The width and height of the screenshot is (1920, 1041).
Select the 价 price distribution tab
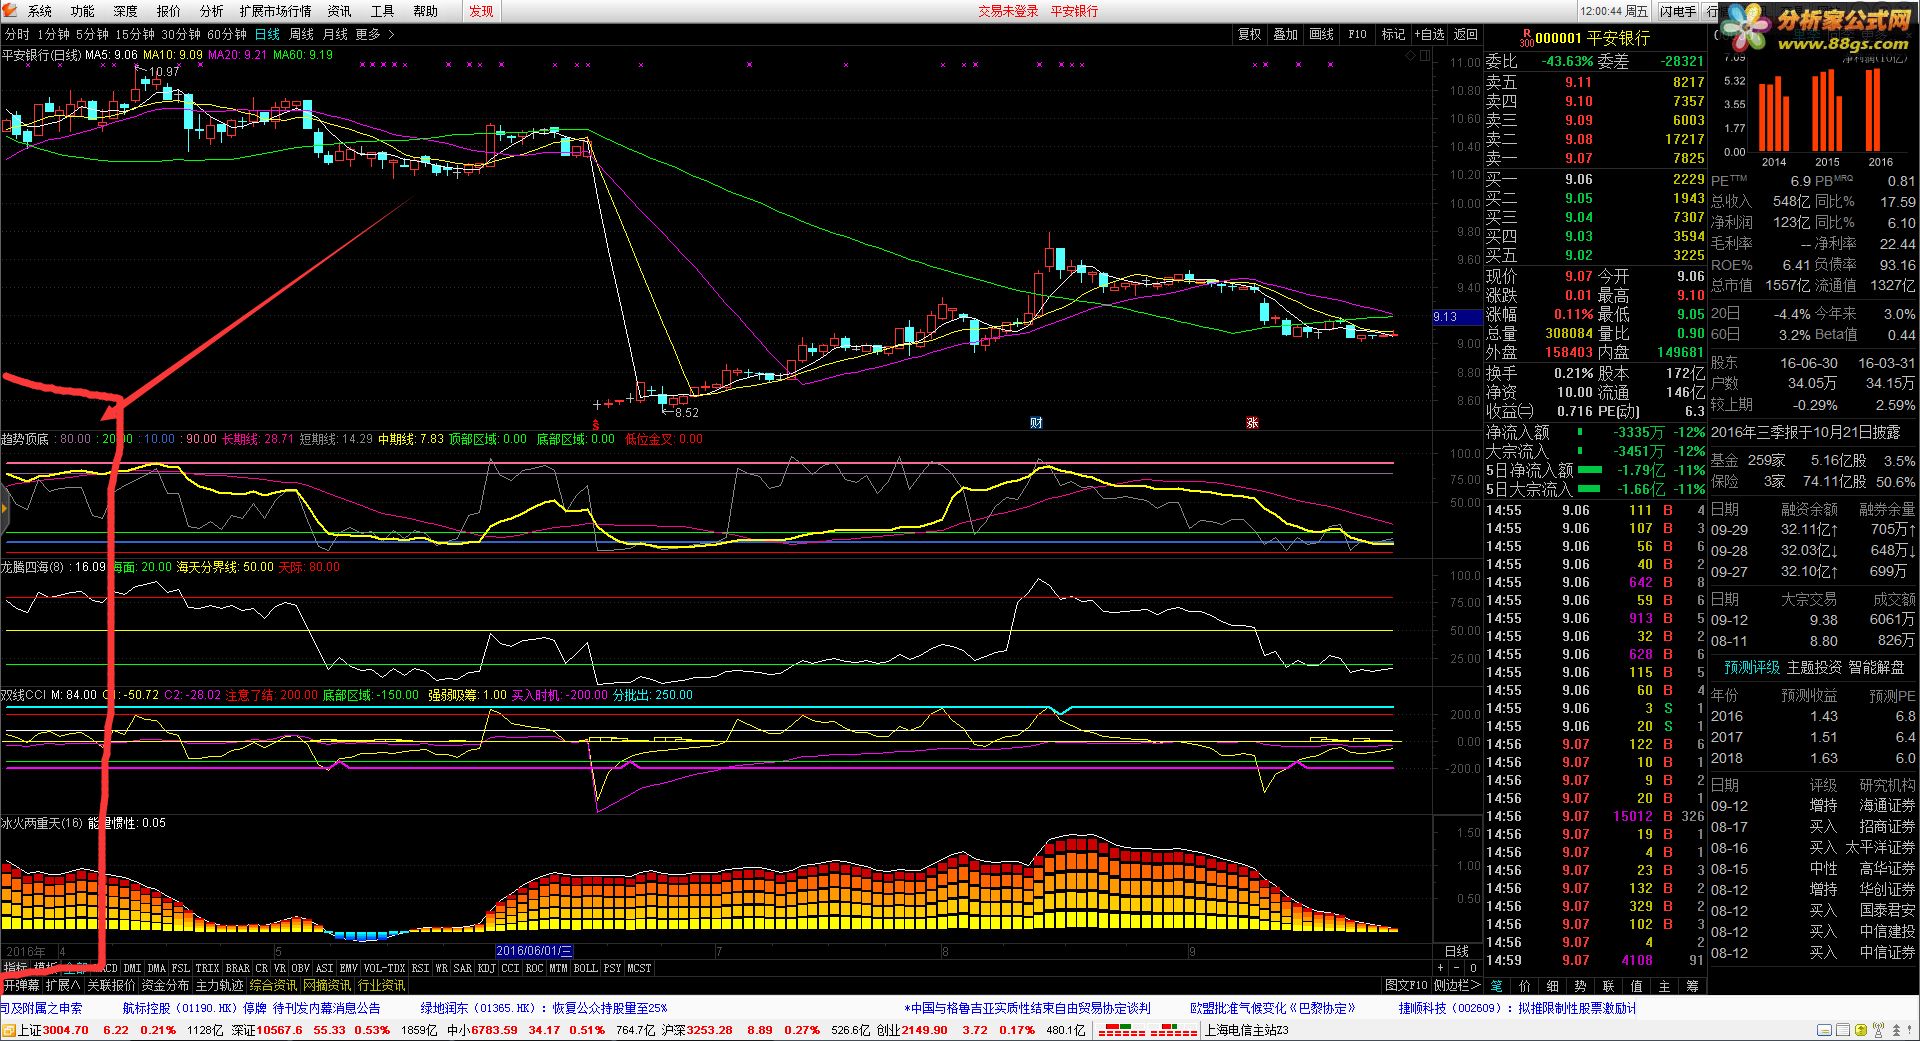click(1525, 985)
